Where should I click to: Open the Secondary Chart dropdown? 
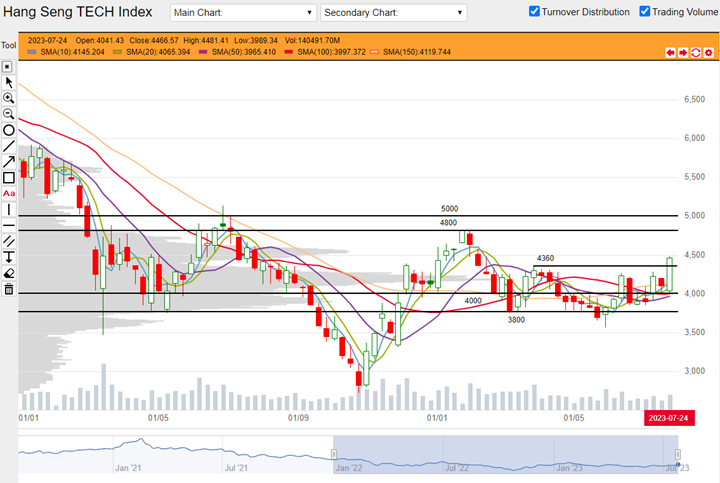pos(394,12)
